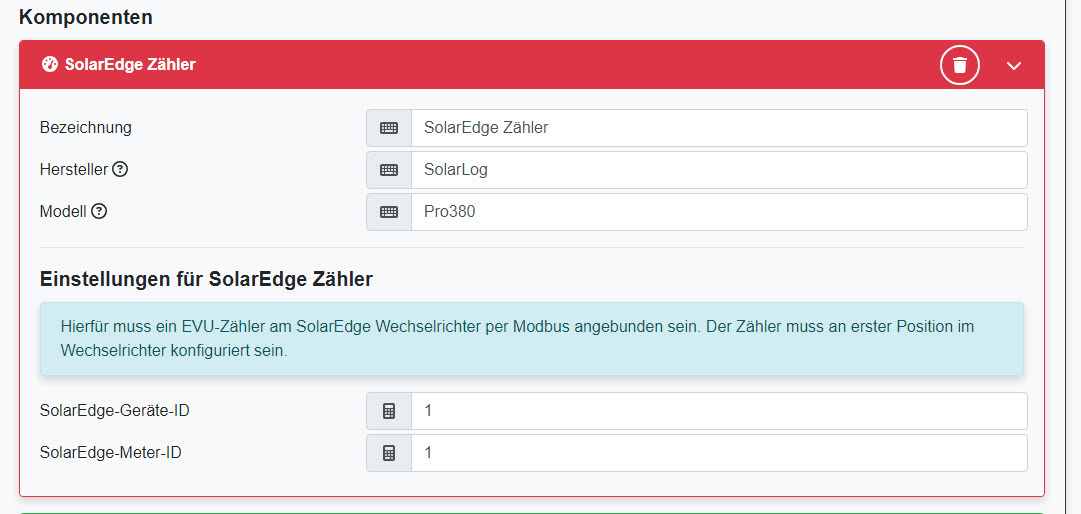Delete the SolarEdge Zähler component via trash icon

click(x=960, y=65)
